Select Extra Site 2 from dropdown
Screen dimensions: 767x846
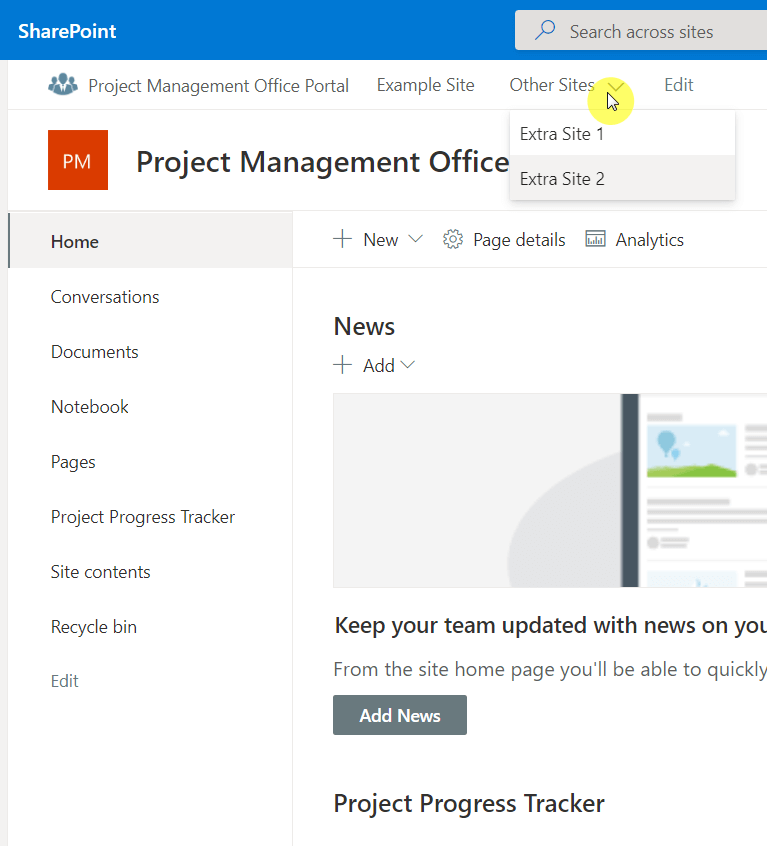coord(622,178)
